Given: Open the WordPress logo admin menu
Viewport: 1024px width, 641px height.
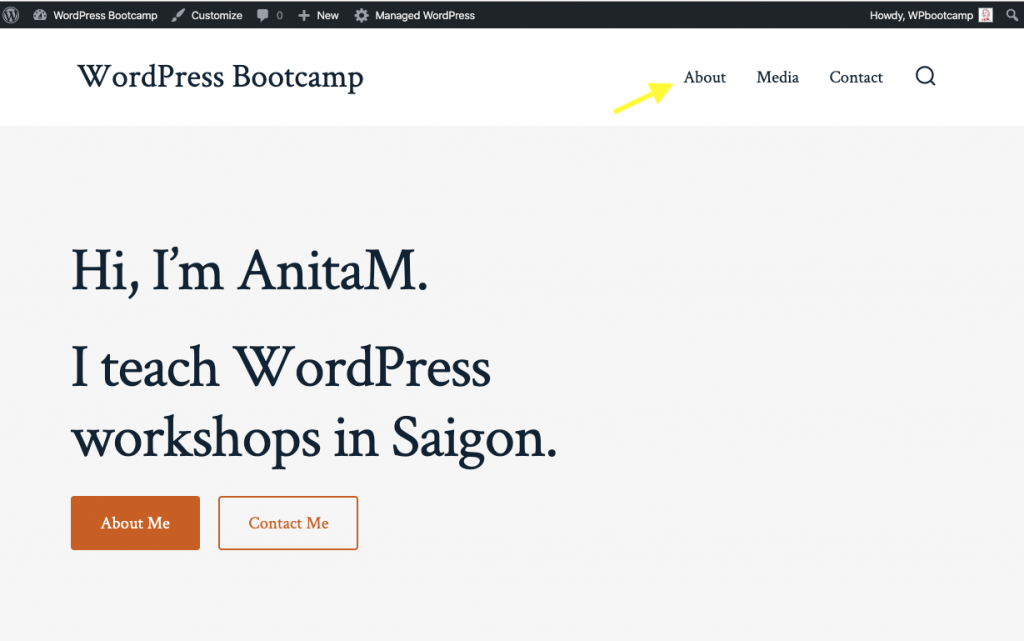Looking at the screenshot, I should tap(10, 15).
